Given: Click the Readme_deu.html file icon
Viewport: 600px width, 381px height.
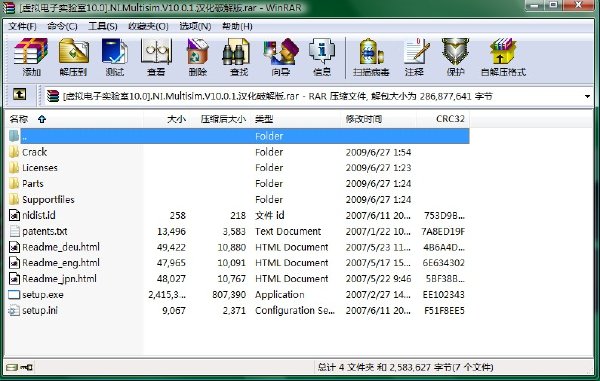Looking at the screenshot, I should point(14,247).
